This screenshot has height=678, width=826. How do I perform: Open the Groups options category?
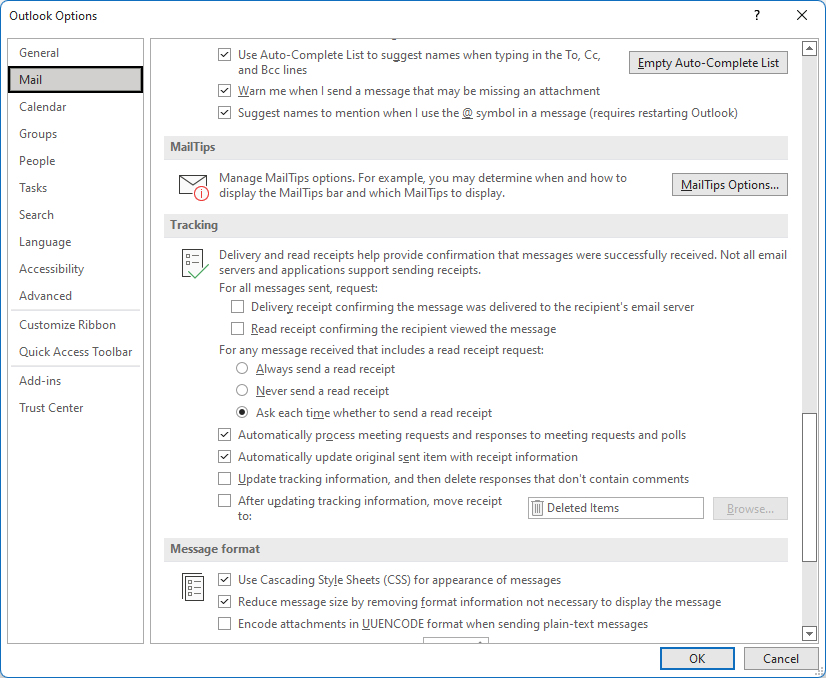pos(75,134)
